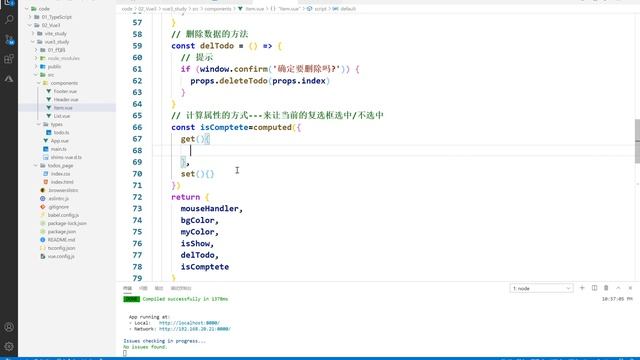Maximize the terminal panel with up chevron
The image size is (640, 360).
point(618,288)
